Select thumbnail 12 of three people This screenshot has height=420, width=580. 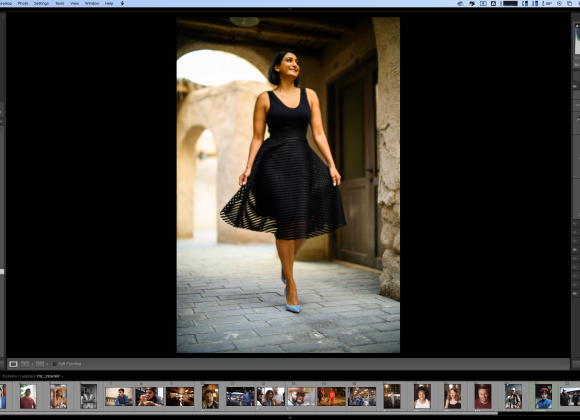click(271, 397)
